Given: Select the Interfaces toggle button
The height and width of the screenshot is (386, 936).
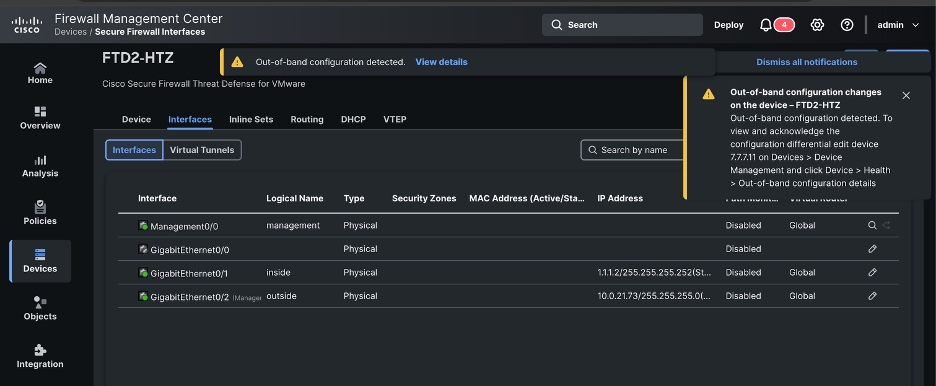Looking at the screenshot, I should pyautogui.click(x=134, y=150).
